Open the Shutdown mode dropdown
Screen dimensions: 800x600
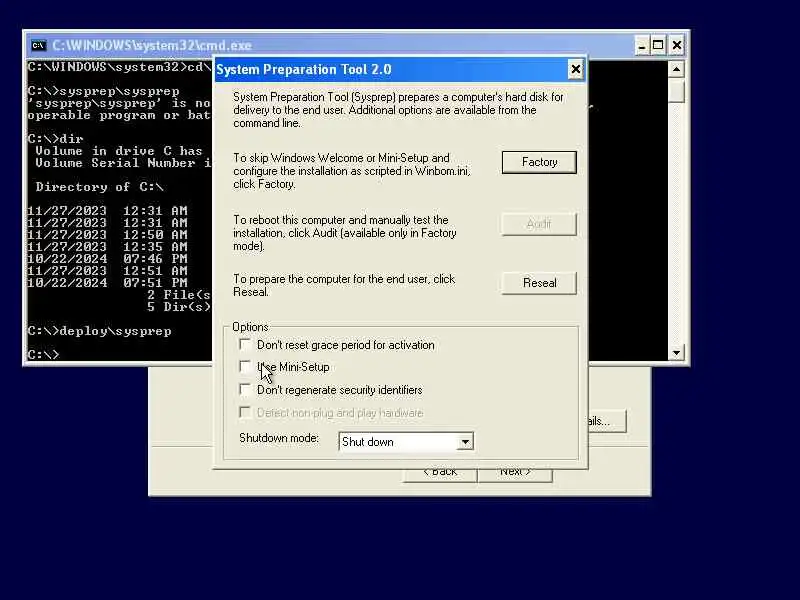point(465,442)
